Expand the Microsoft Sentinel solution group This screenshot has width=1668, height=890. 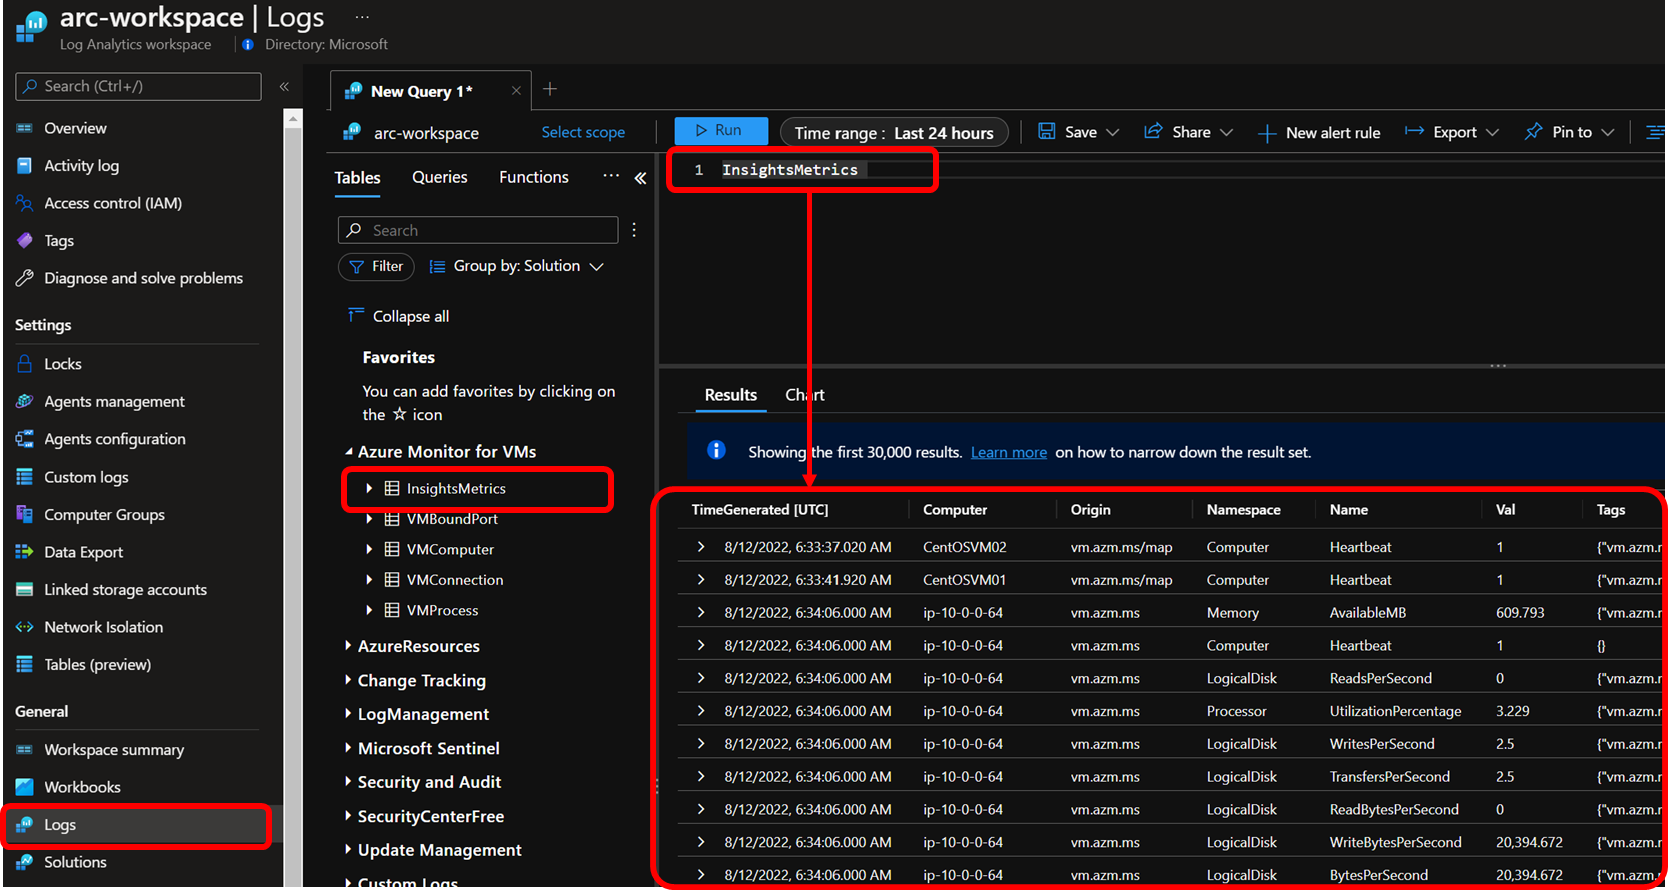point(348,747)
